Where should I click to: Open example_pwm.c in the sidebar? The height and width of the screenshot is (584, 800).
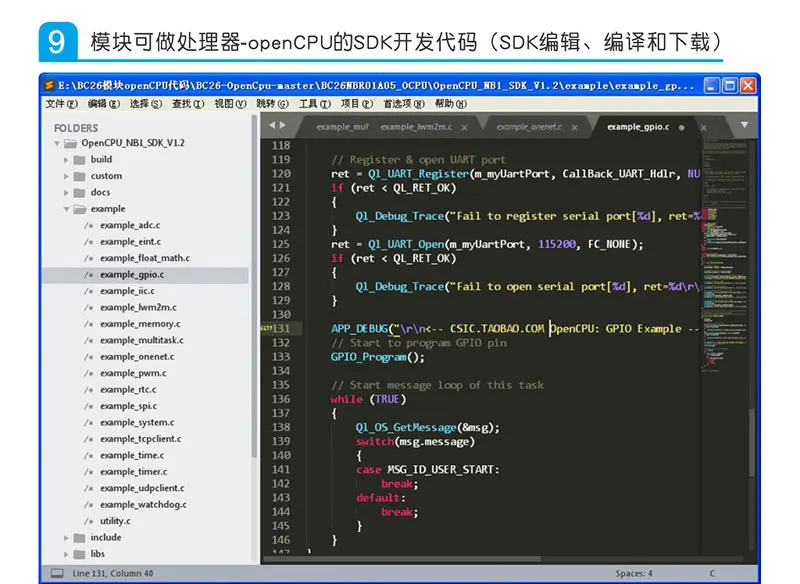click(133, 373)
